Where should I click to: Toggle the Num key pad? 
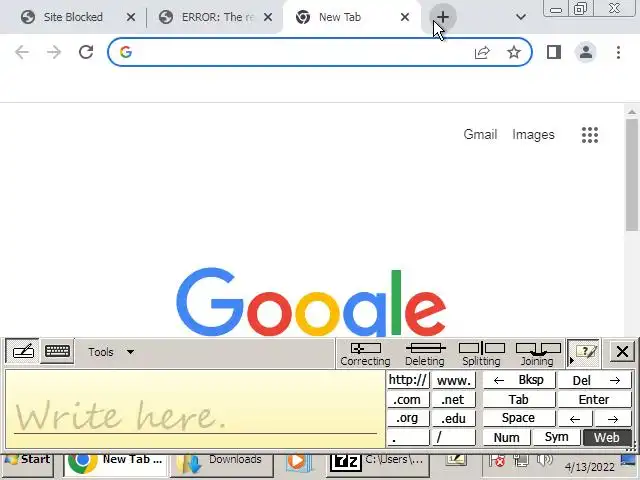tap(507, 438)
